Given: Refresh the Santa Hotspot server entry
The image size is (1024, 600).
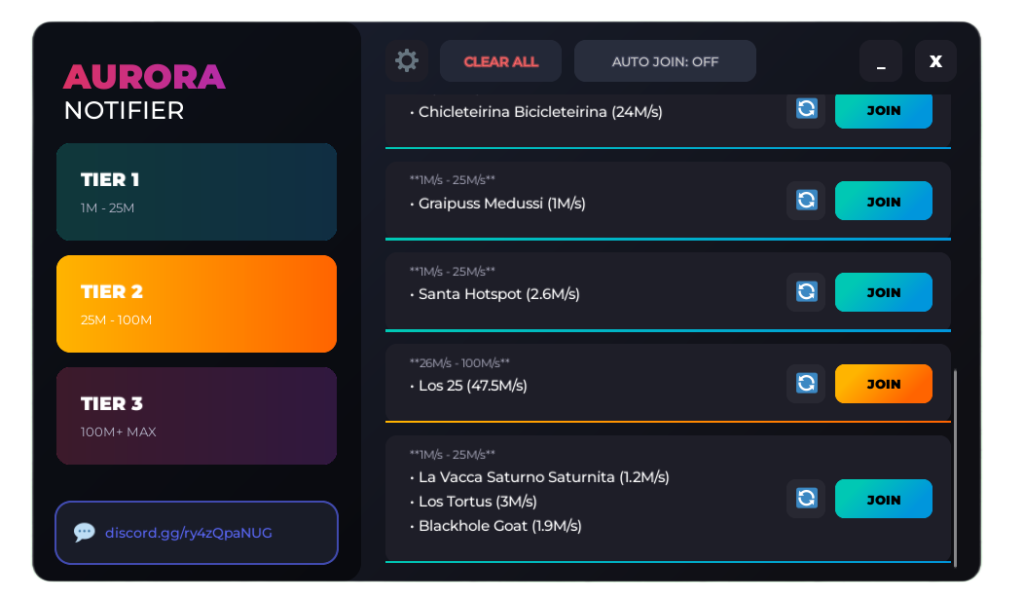Looking at the screenshot, I should pyautogui.click(x=806, y=292).
